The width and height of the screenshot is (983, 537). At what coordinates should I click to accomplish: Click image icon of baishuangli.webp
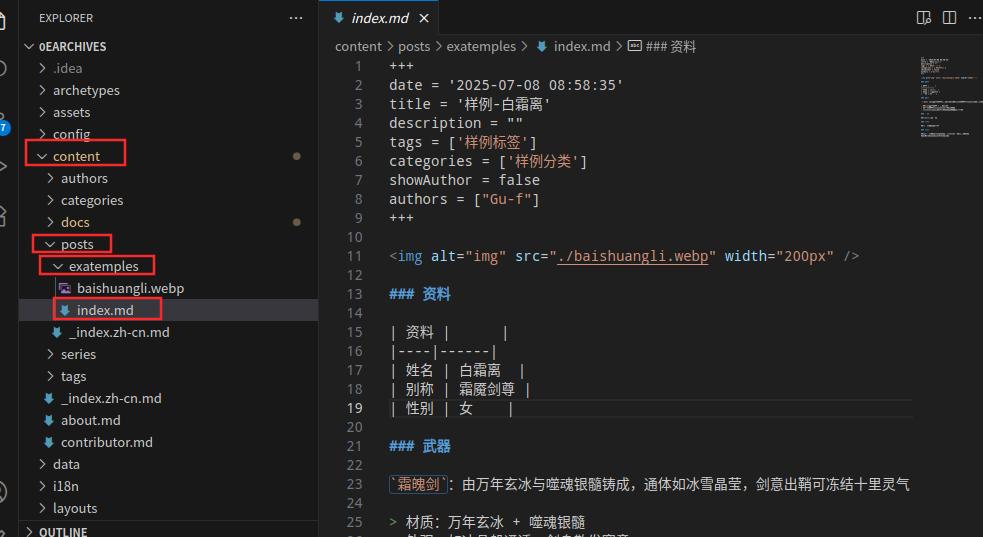point(65,288)
